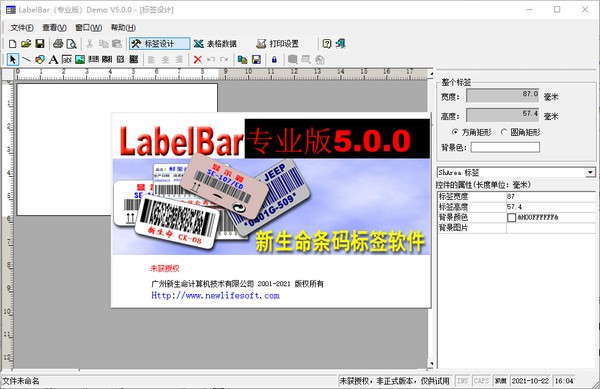
Task: Expand the ShArea 标签 dropdown
Action: [x=591, y=173]
